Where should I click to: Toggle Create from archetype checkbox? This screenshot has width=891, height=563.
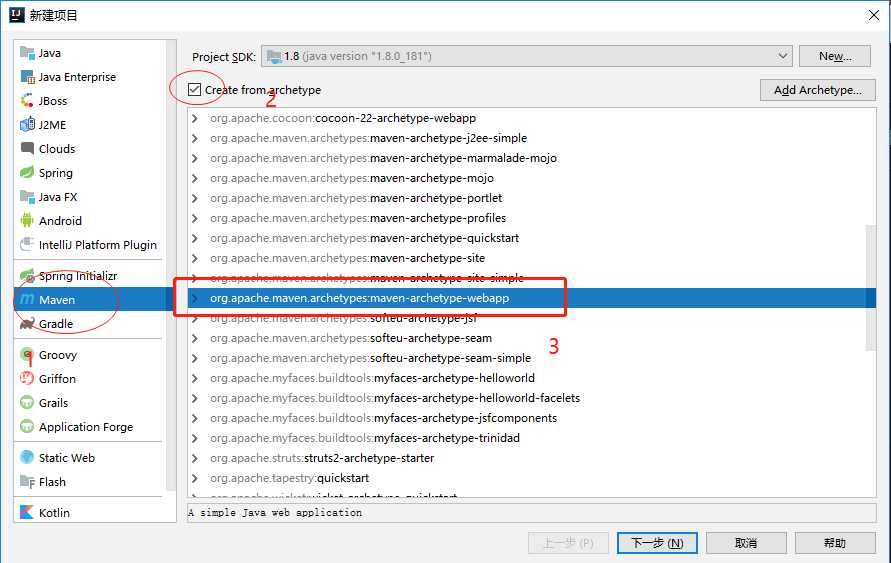click(x=194, y=90)
